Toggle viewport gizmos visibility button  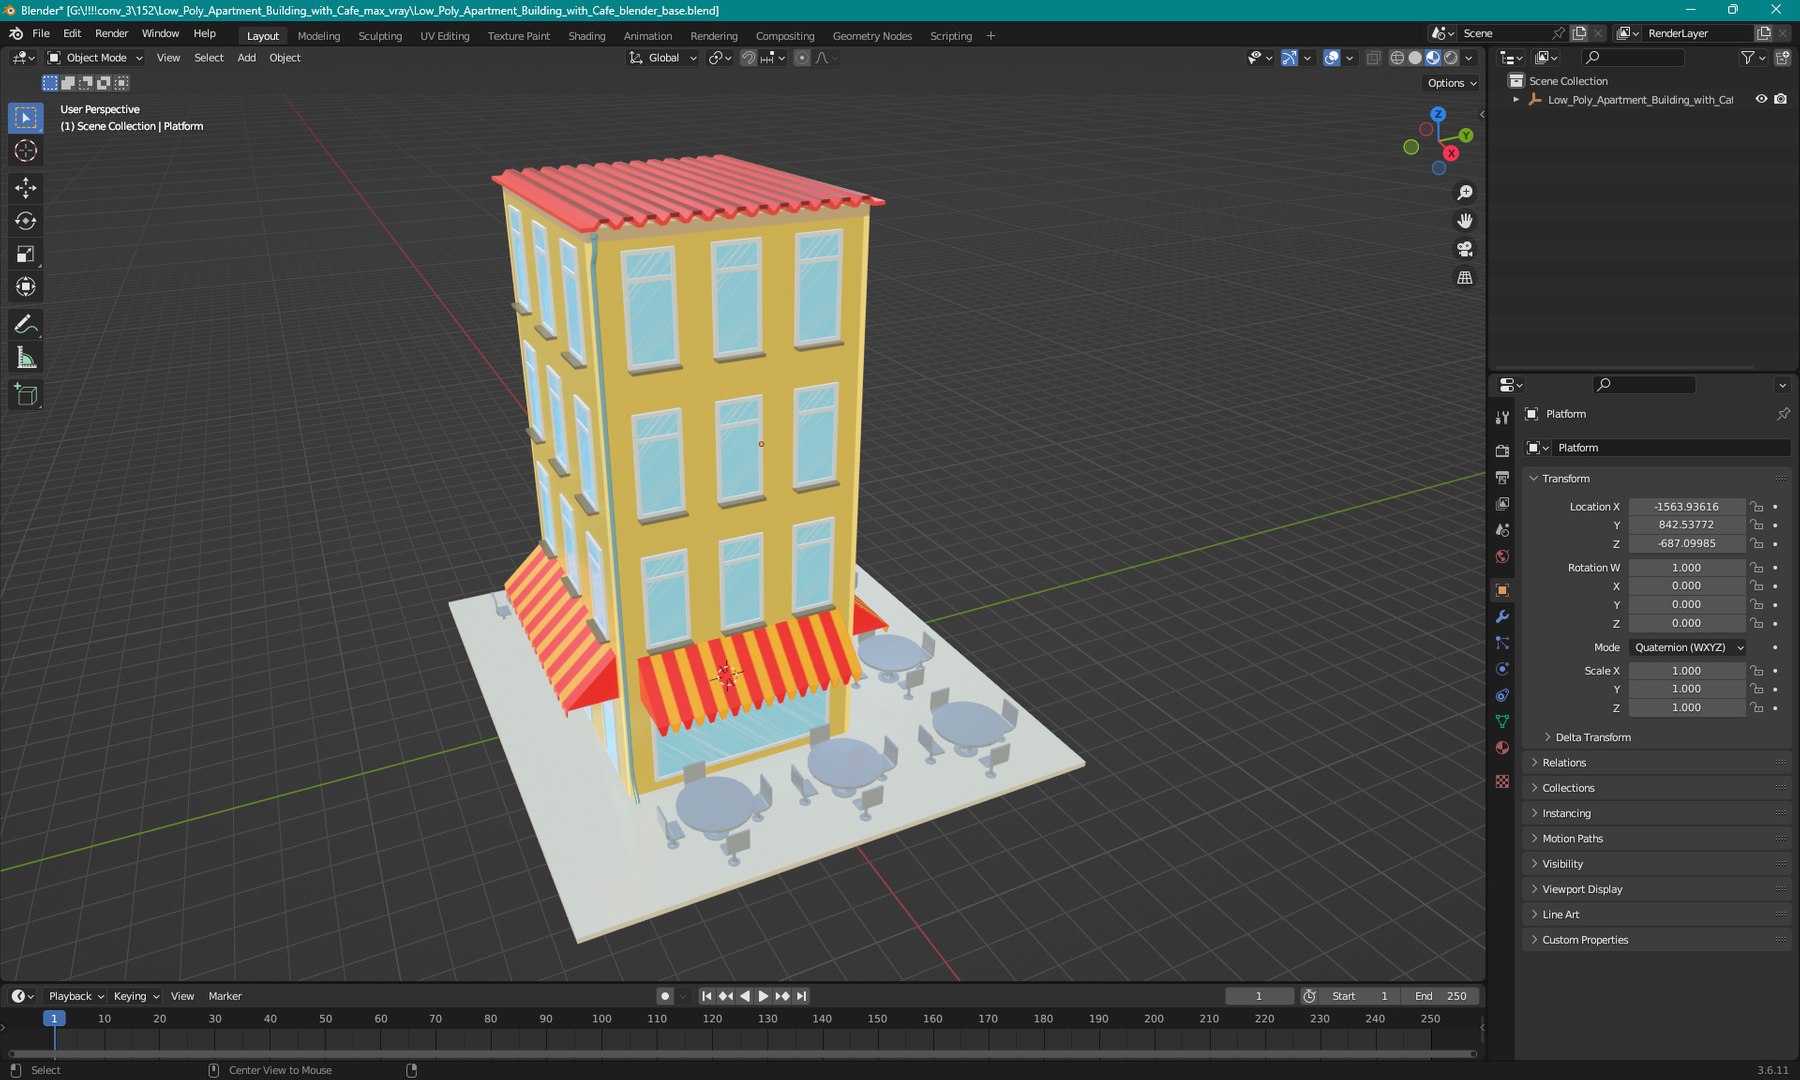(1290, 58)
